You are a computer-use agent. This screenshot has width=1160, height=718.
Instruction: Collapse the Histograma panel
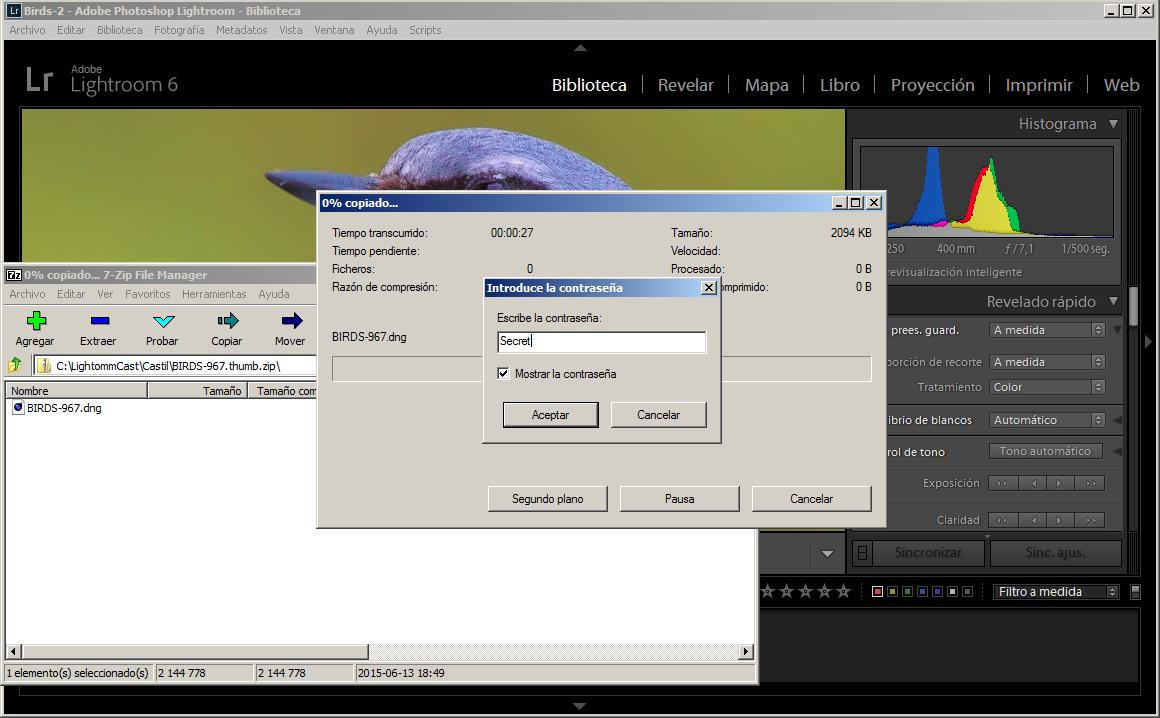click(x=1113, y=124)
